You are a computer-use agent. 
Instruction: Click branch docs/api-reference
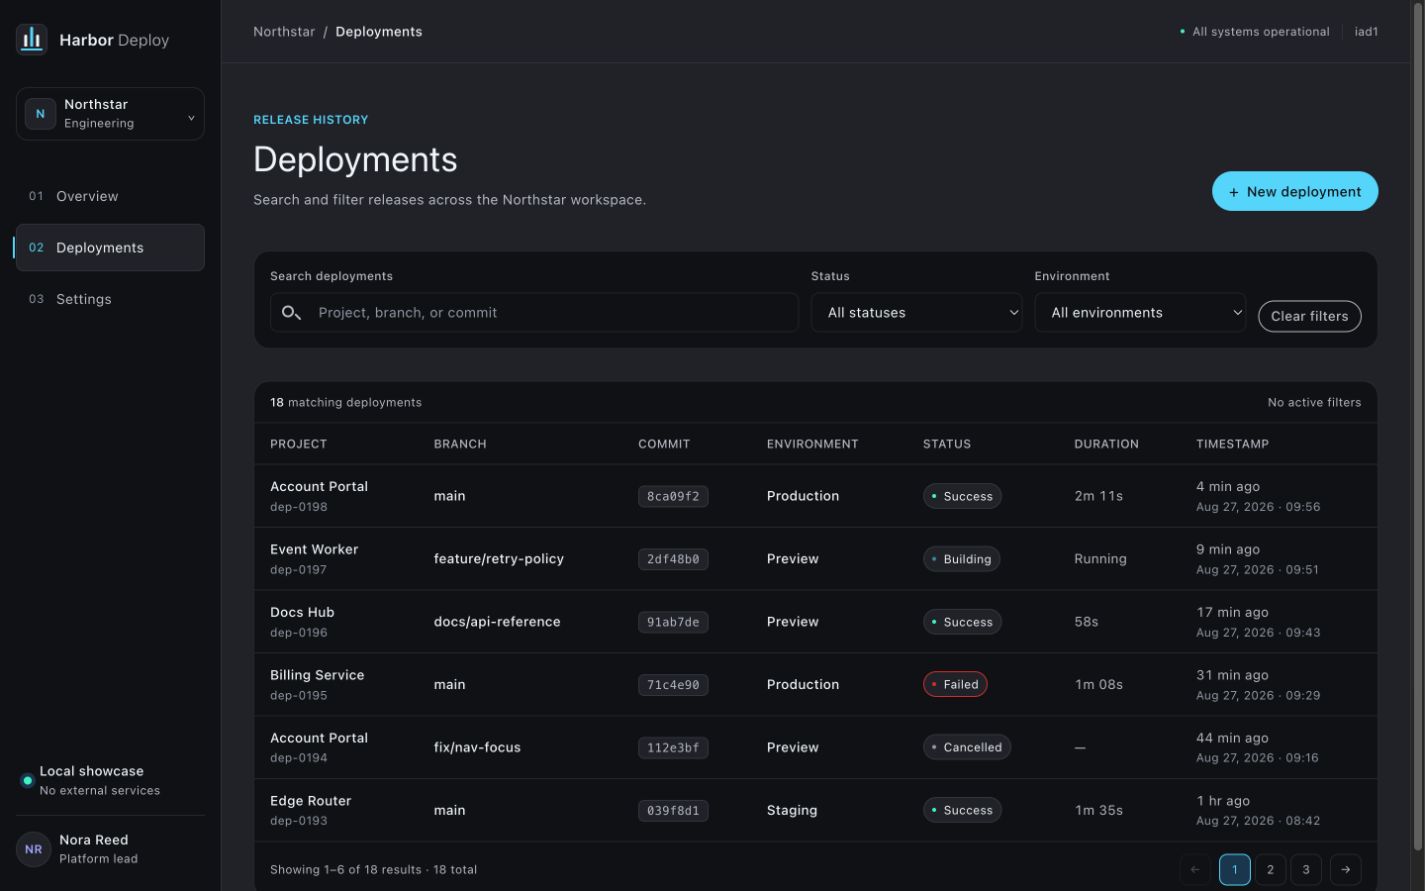[x=497, y=622]
